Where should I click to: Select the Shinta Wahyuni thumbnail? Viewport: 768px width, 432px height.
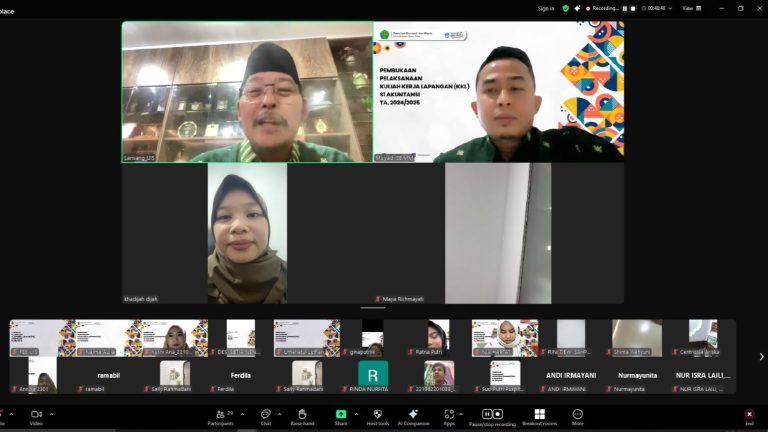[x=637, y=338]
